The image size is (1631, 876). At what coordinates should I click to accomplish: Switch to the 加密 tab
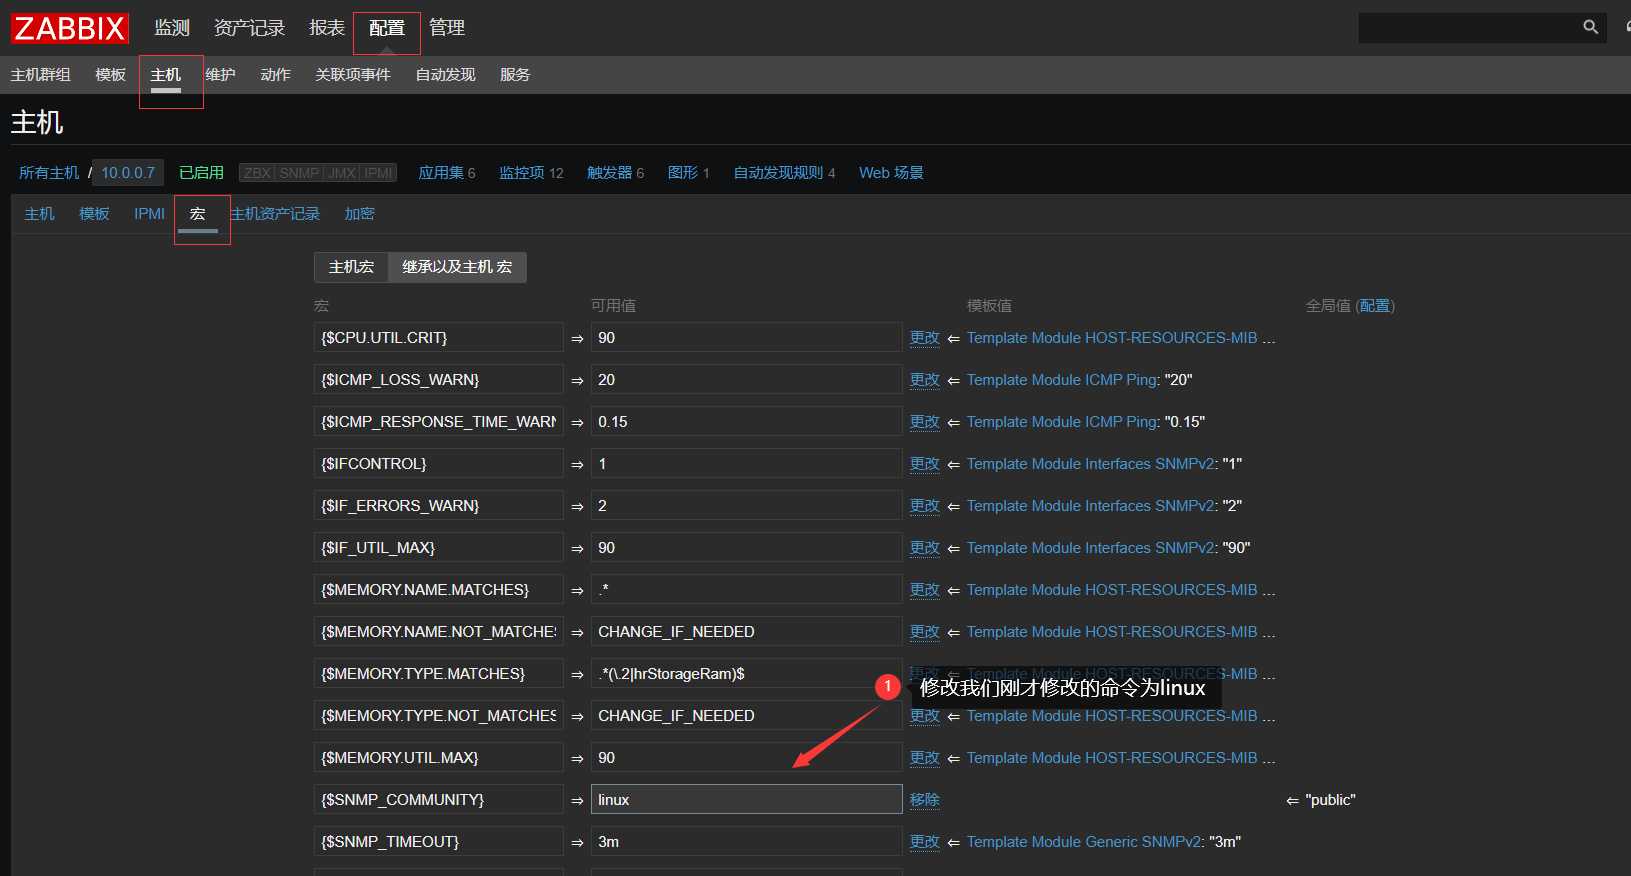tap(360, 214)
